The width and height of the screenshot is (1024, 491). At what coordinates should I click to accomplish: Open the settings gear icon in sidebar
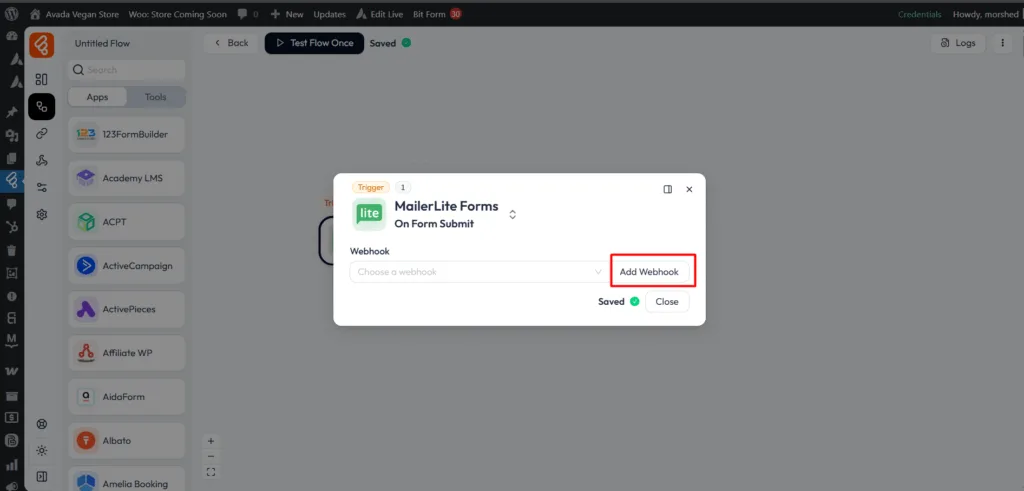[x=42, y=214]
